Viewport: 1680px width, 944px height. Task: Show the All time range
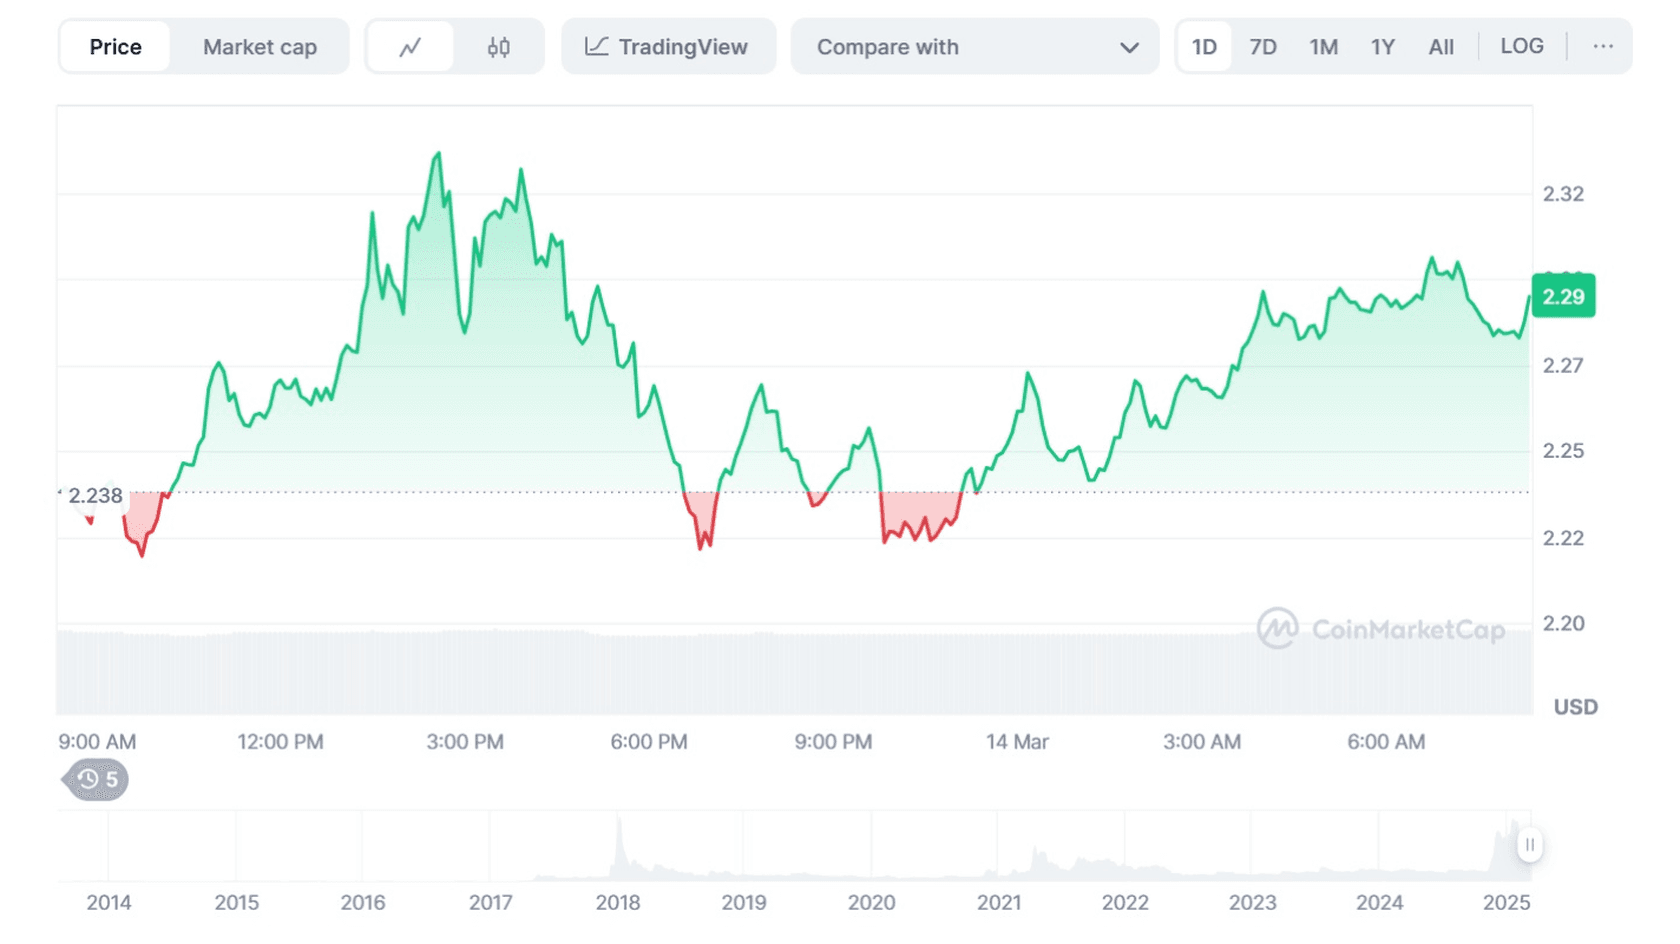1441,47
